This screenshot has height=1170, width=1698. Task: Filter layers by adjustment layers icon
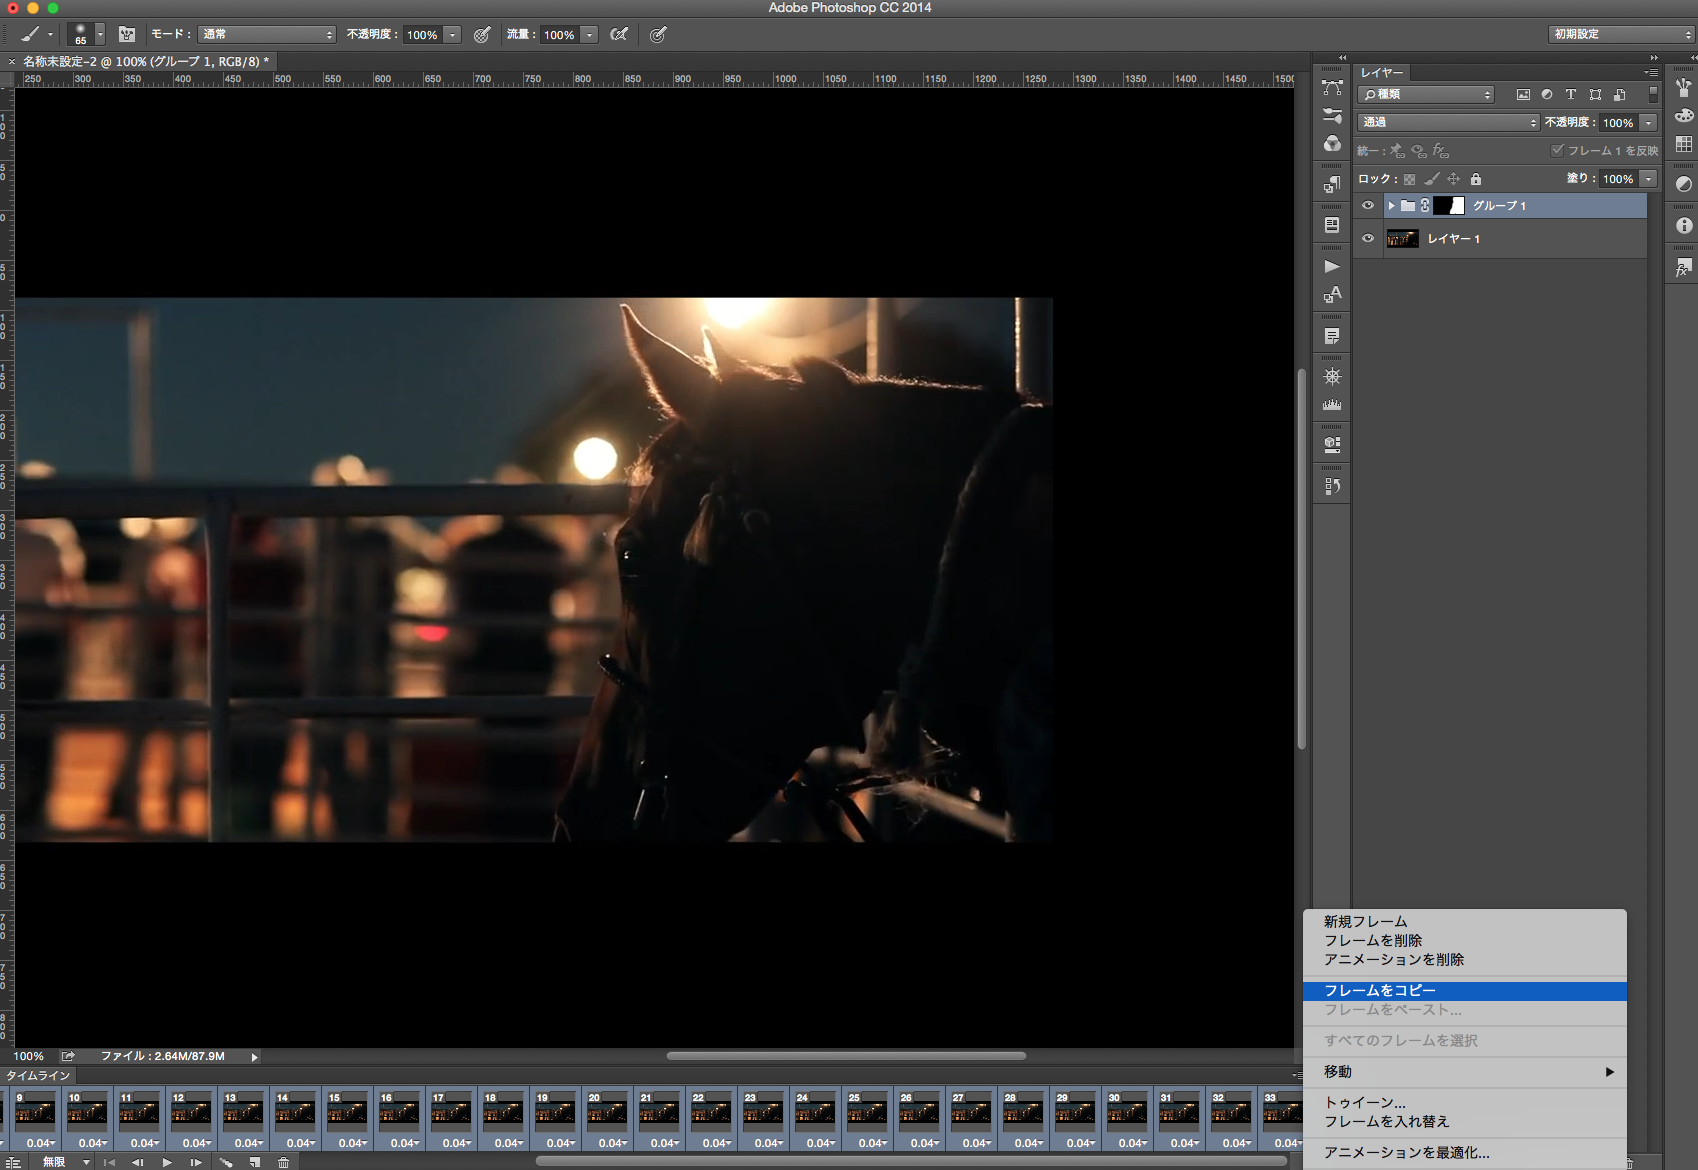tap(1547, 95)
